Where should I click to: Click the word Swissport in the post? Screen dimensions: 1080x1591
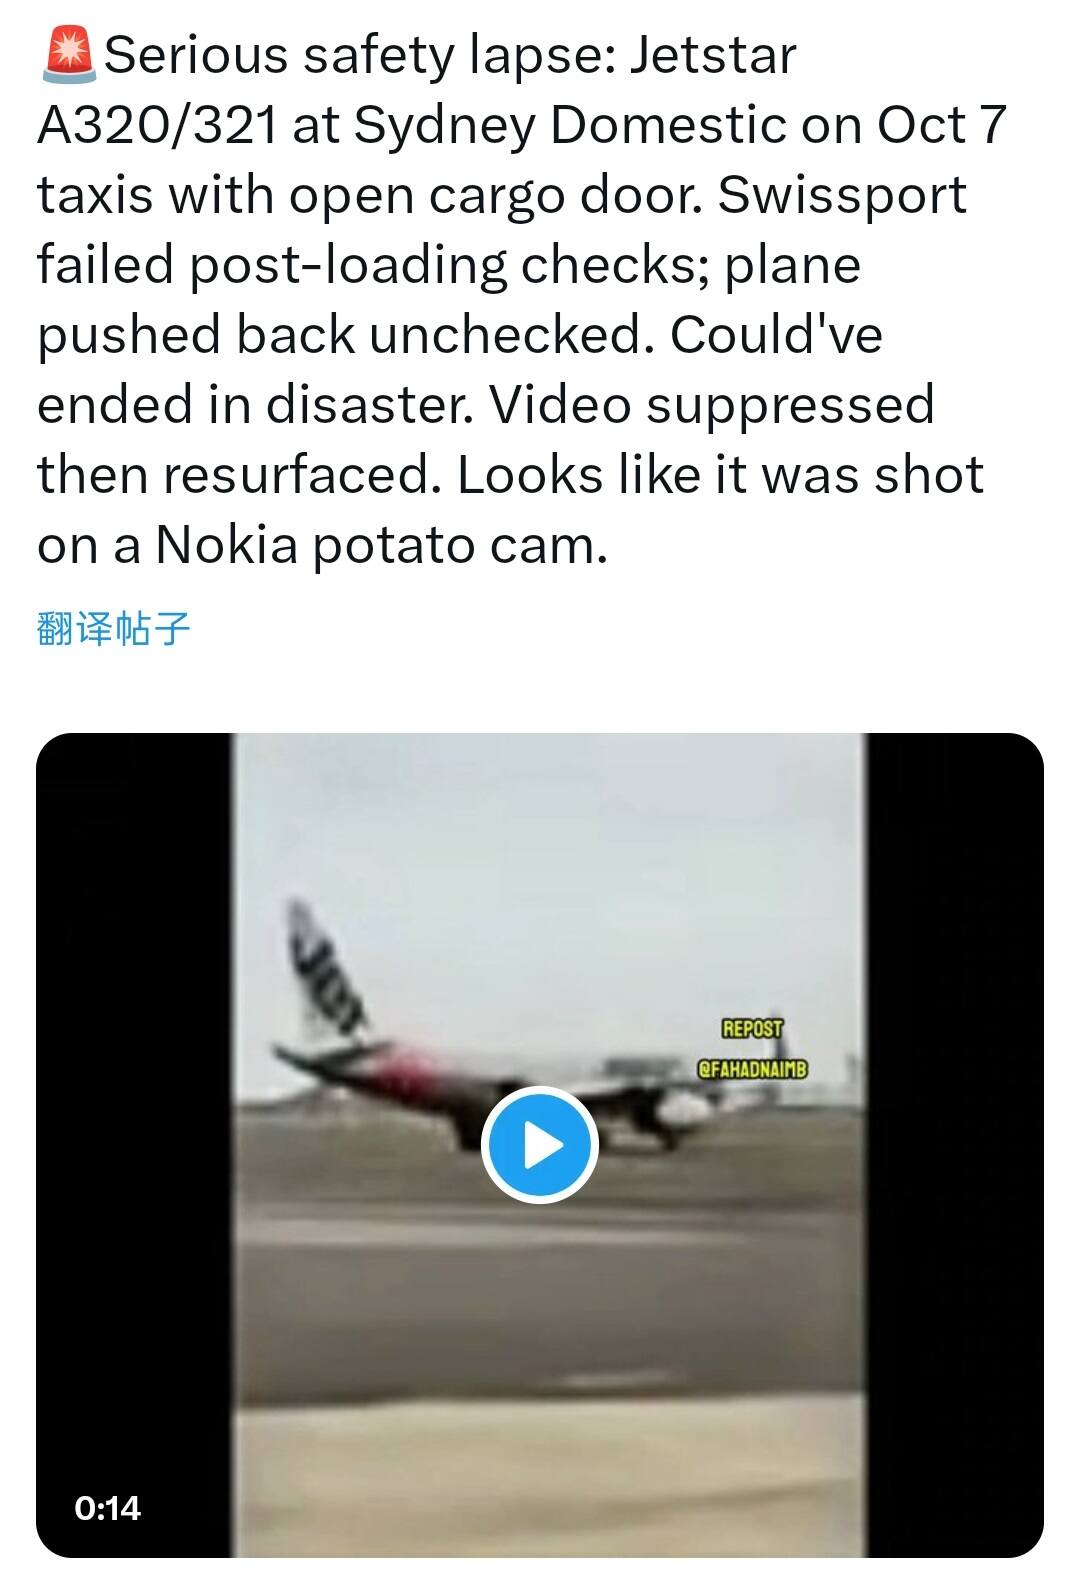tap(842, 195)
